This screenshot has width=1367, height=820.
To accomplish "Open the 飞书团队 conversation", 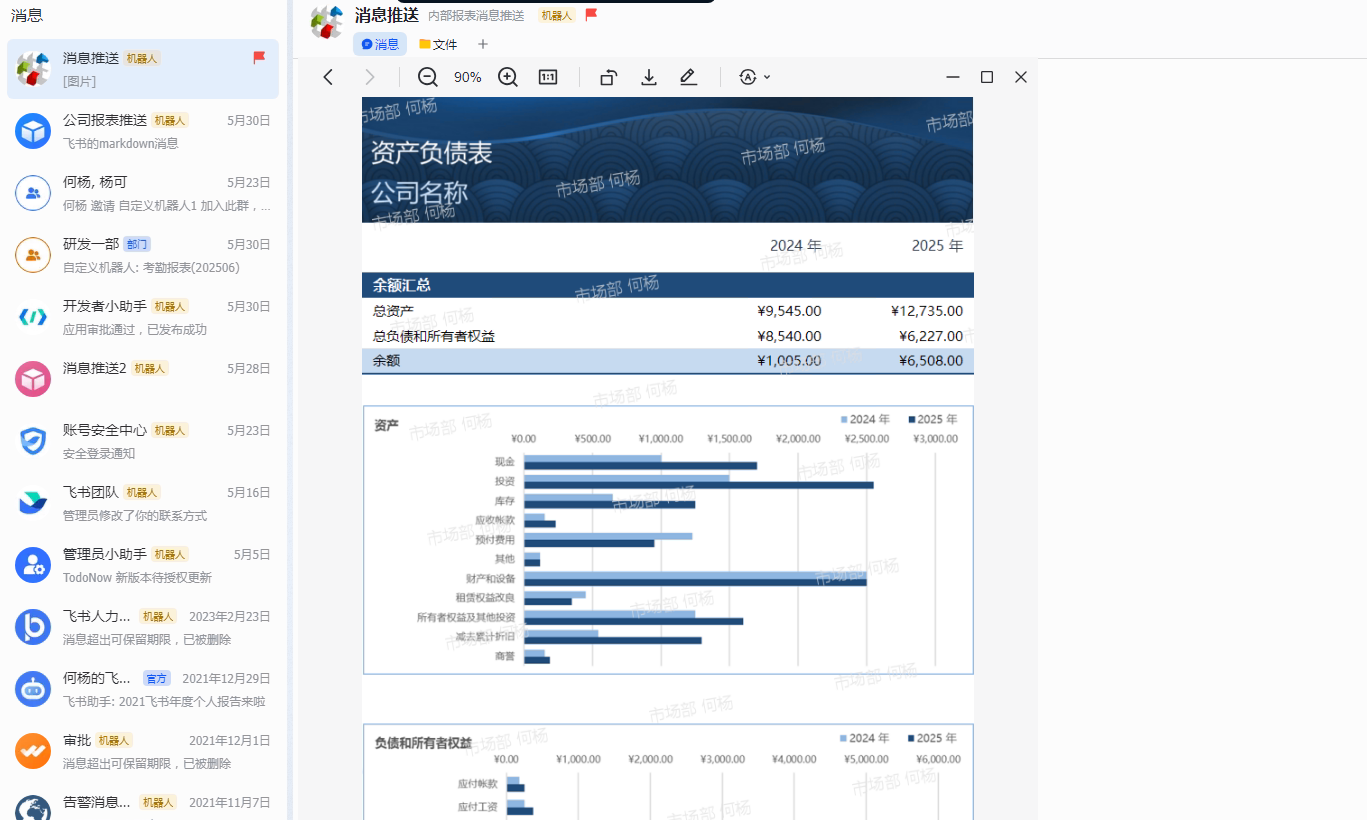I will pyautogui.click(x=143, y=503).
